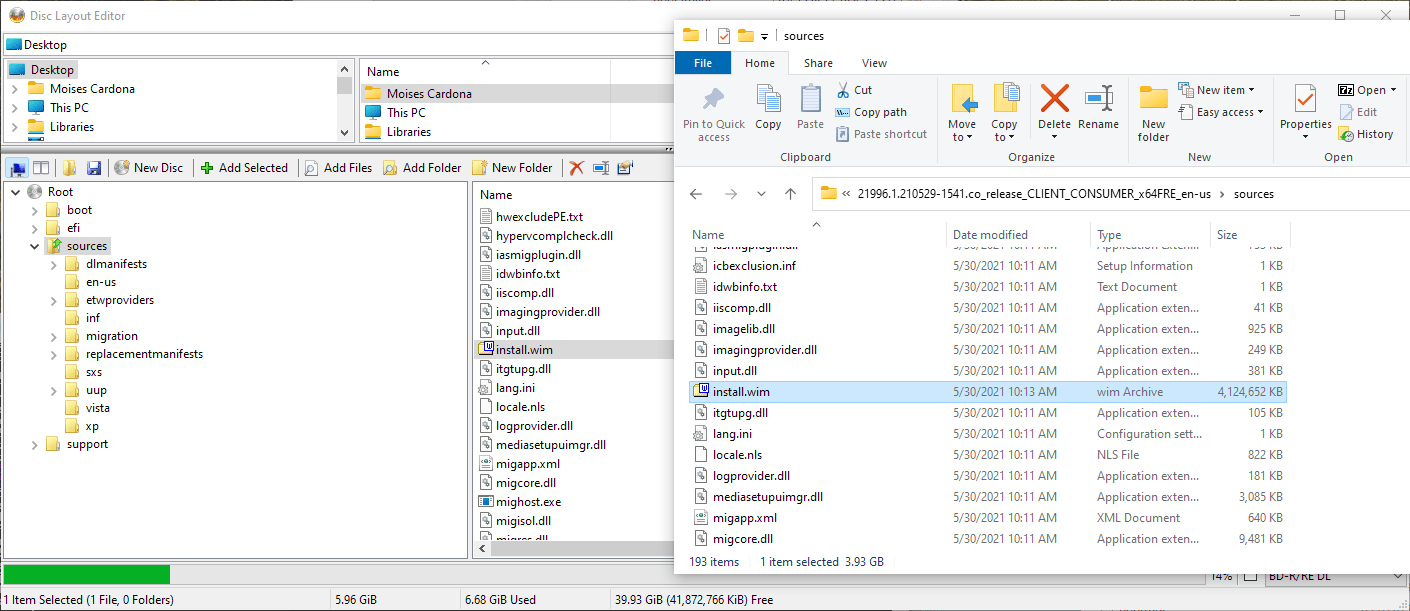1410x611 pixels.
Task: Tick the checkbox beside the BD-R/RE DL selector
Action: (1250, 577)
